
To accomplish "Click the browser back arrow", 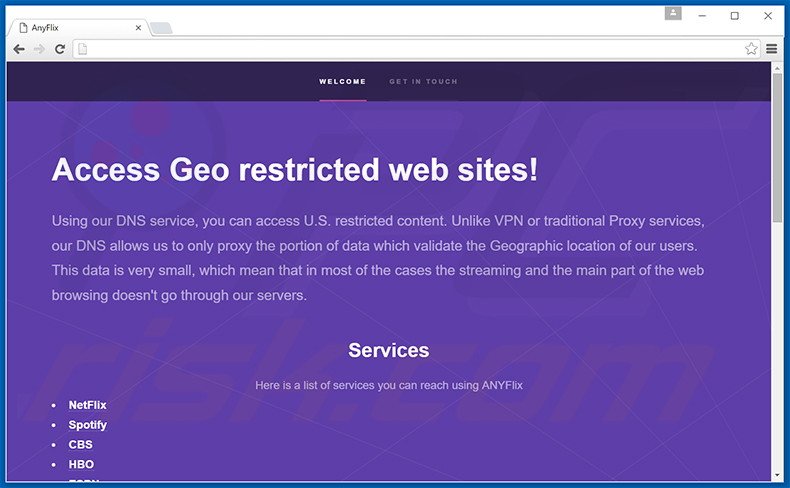I will click(18, 48).
